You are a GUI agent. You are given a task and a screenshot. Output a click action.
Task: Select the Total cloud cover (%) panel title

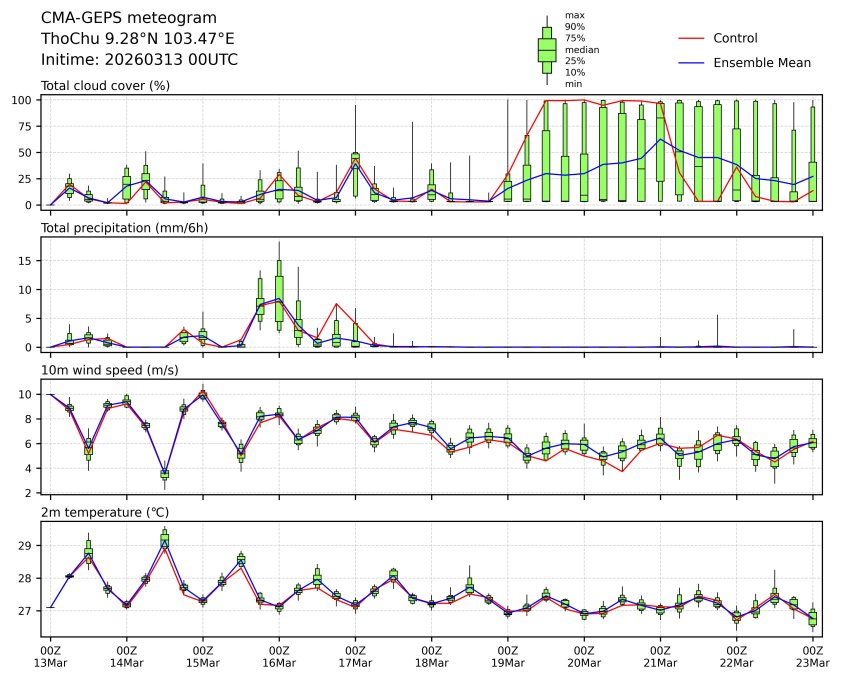tap(105, 86)
